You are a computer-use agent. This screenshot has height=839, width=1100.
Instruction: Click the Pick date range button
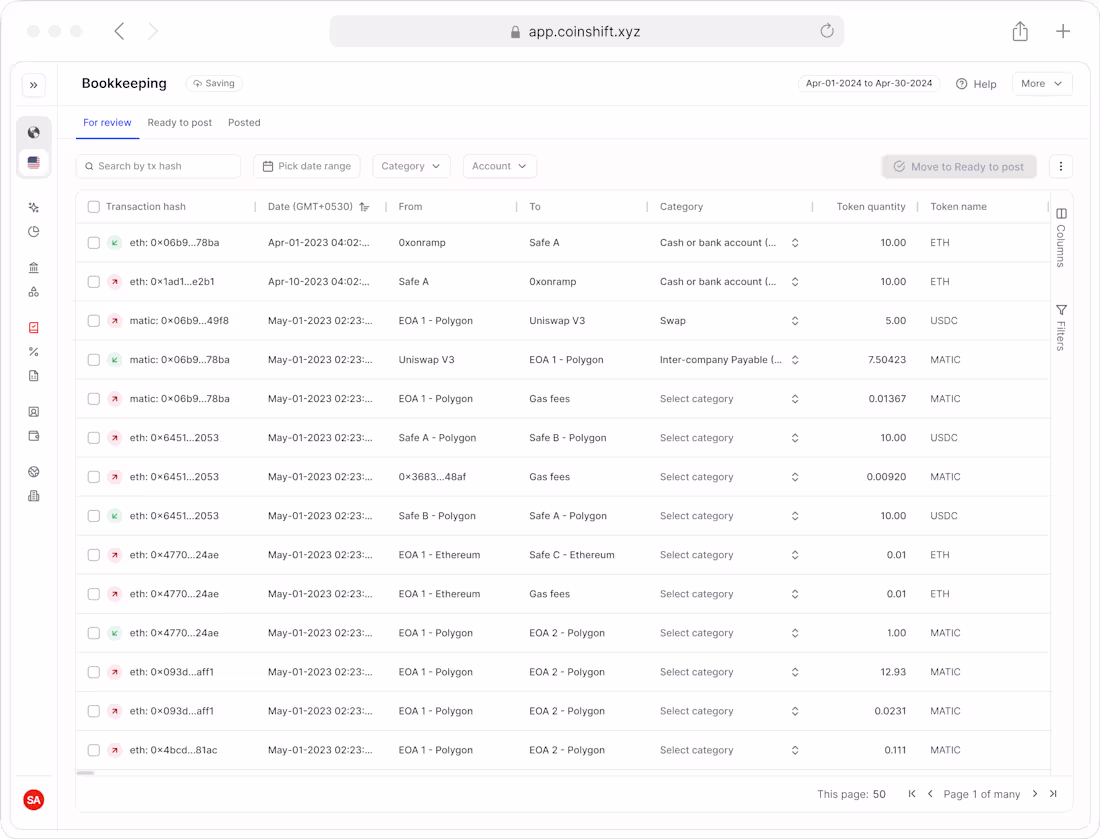(307, 166)
